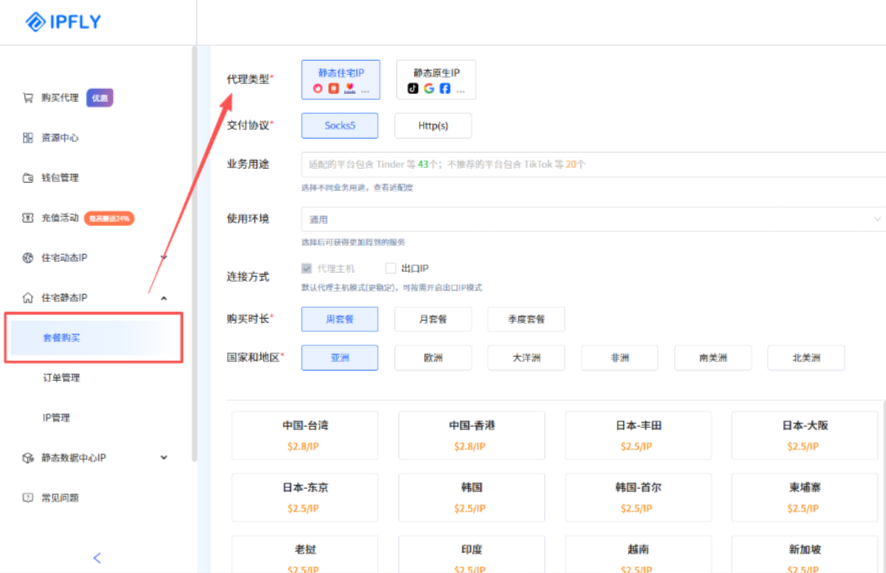
Task: Select the 韩国-首尔 location card
Action: (x=639, y=497)
